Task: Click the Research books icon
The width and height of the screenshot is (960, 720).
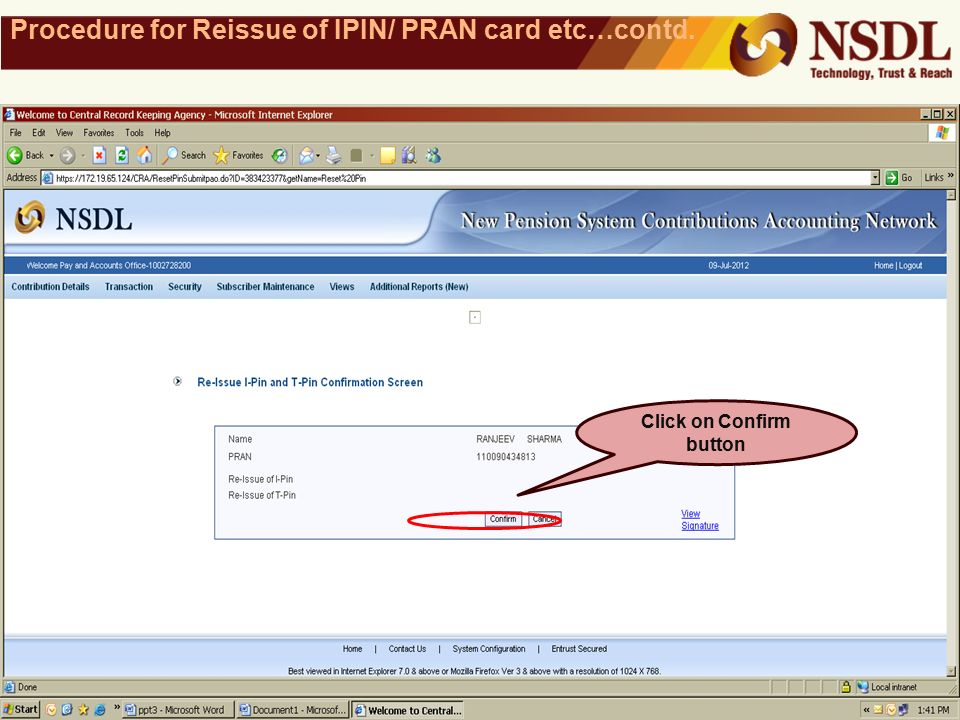Action: coord(409,156)
